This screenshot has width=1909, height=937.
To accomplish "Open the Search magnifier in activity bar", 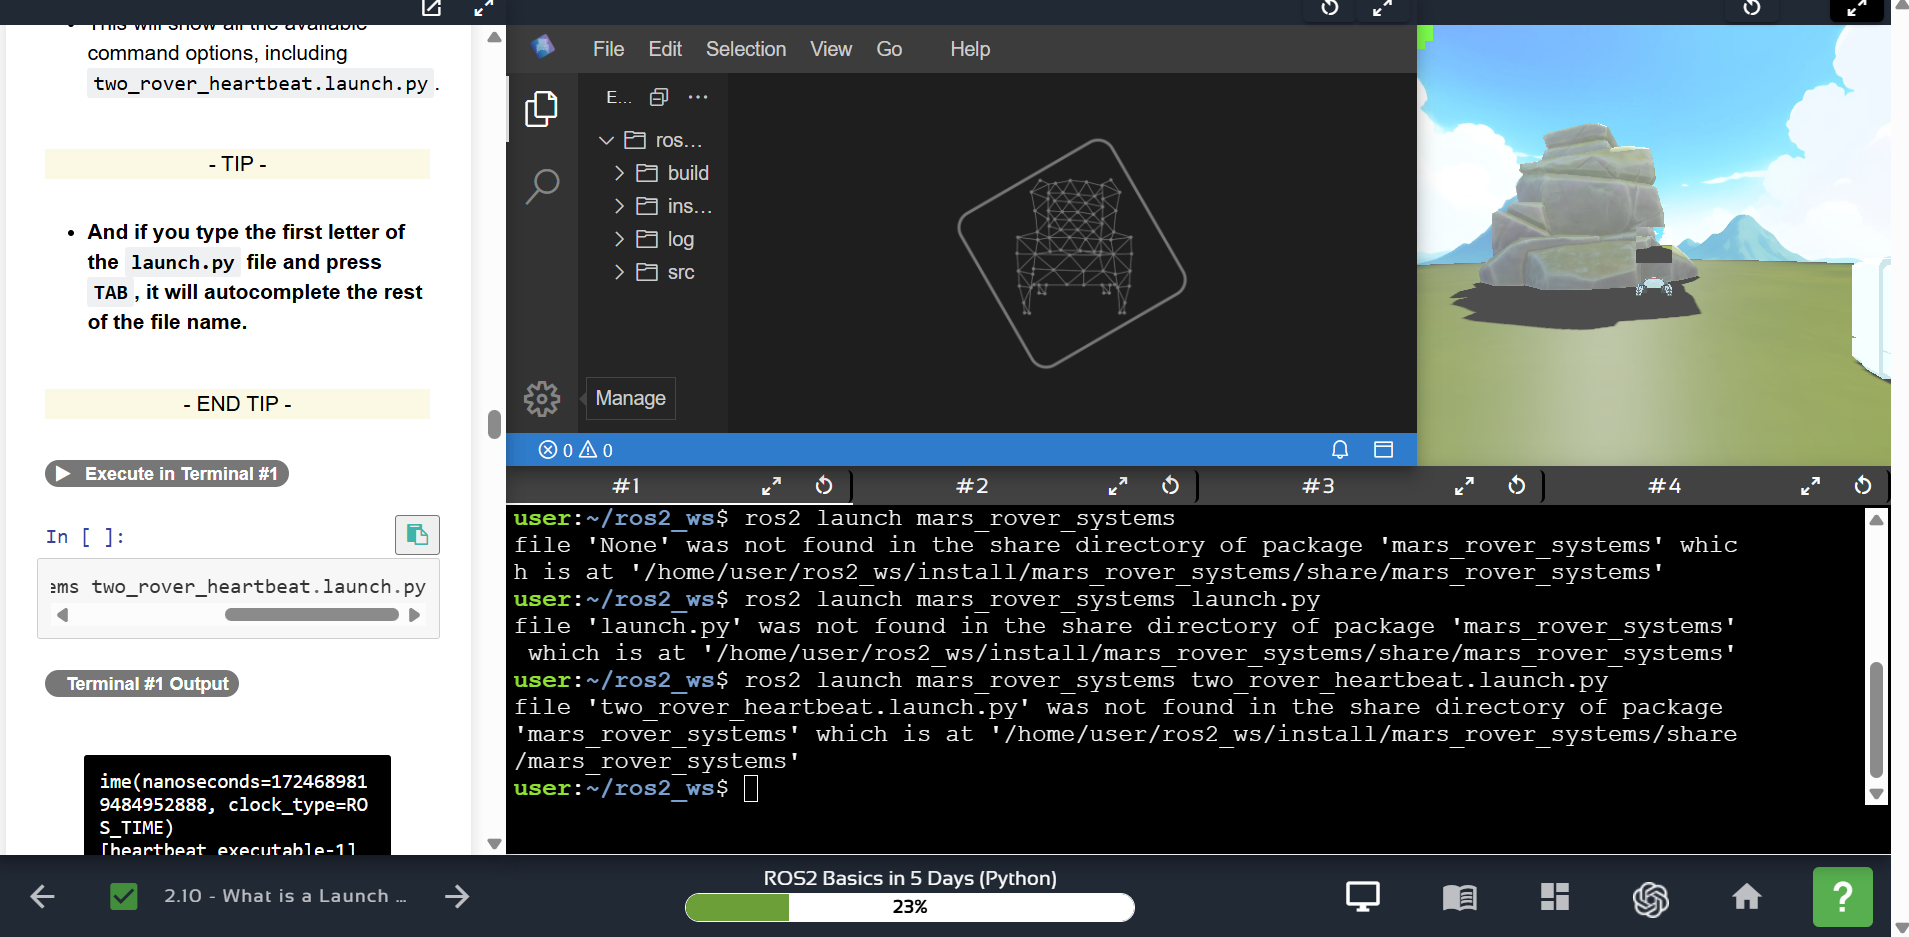I will tap(542, 186).
